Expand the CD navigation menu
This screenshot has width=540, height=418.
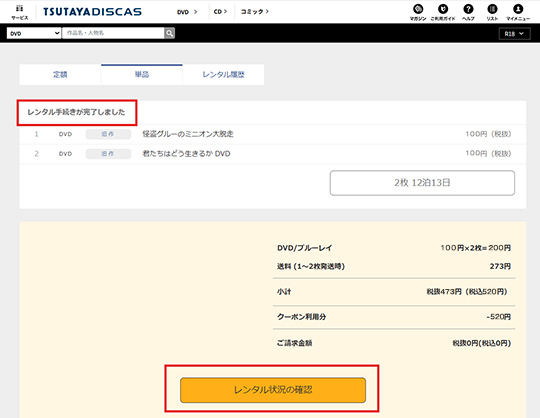[220, 12]
